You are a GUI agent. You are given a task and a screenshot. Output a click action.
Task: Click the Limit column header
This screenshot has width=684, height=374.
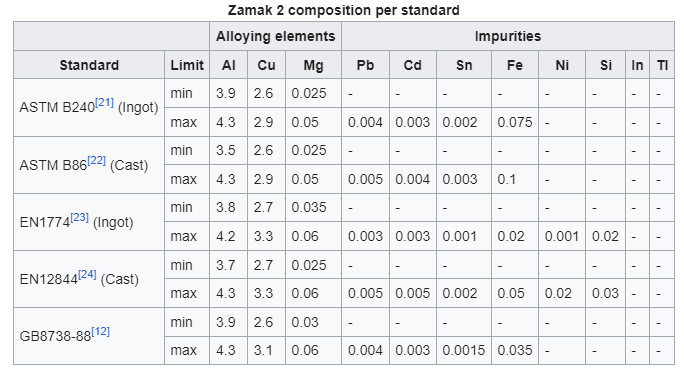pyautogui.click(x=187, y=65)
